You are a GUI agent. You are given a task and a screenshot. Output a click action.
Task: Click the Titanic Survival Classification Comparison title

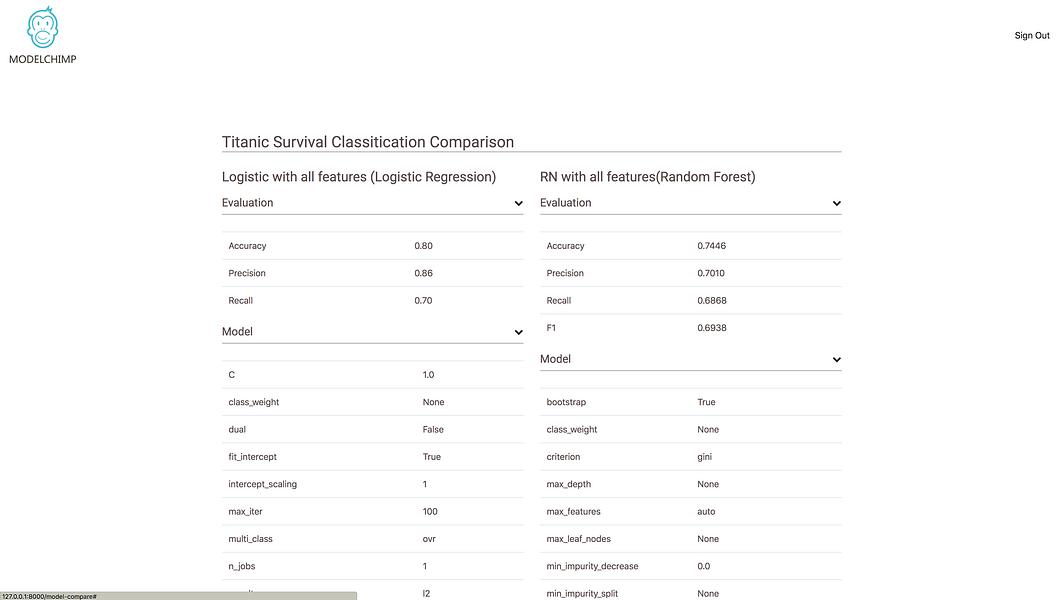[x=367, y=142]
